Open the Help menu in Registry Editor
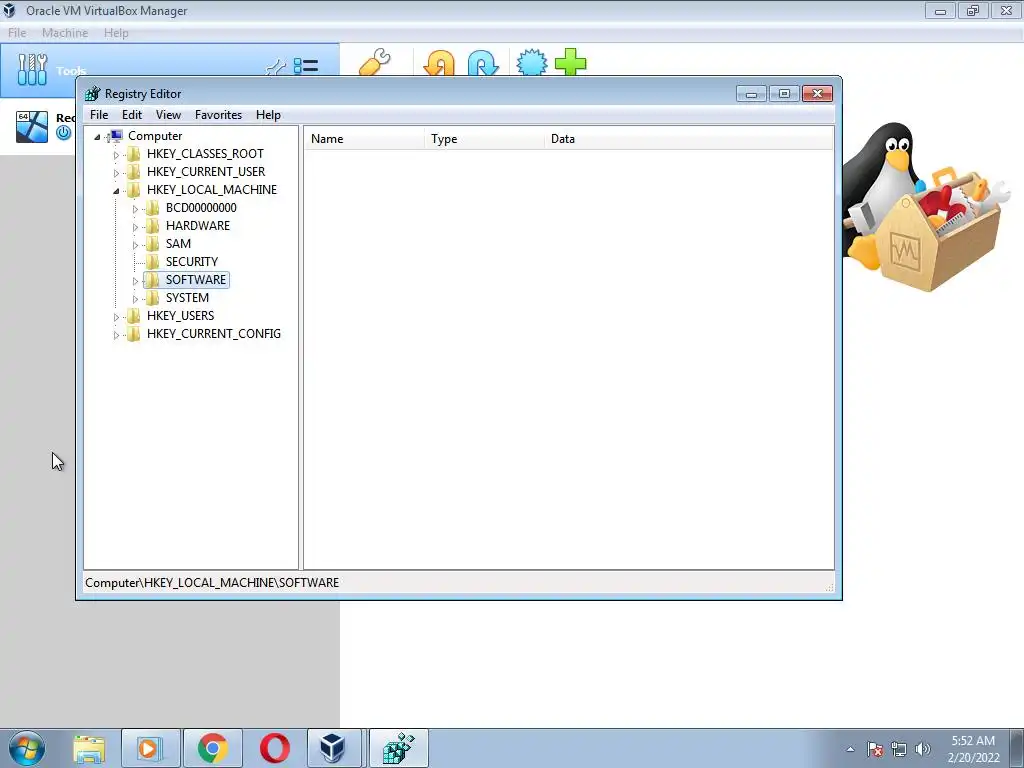 point(268,115)
